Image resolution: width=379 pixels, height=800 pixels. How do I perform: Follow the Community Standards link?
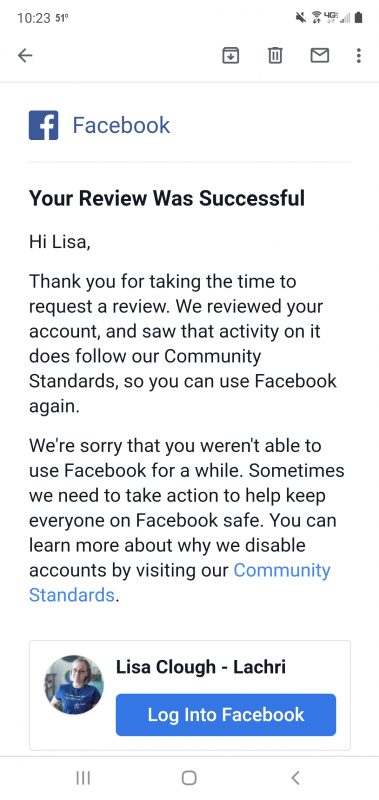(180, 582)
